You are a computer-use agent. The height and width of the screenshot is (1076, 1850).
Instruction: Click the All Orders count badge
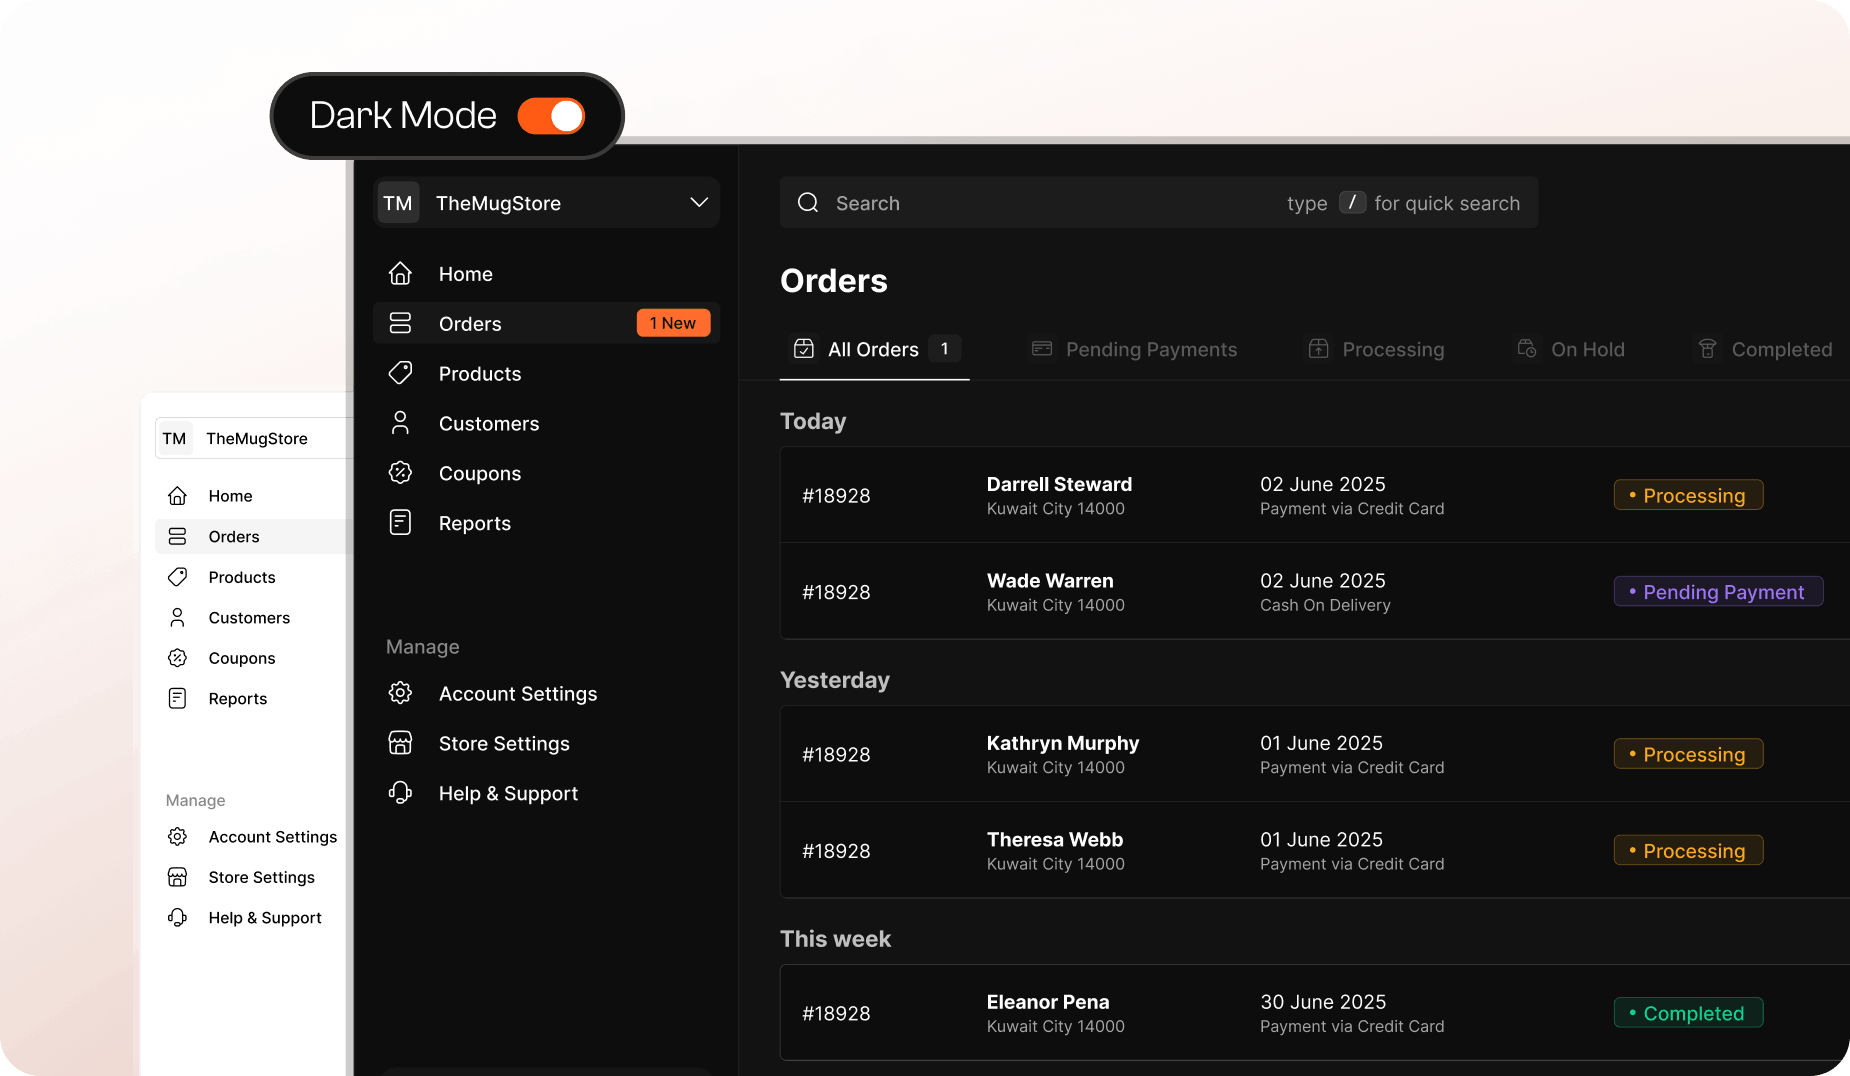coord(944,349)
